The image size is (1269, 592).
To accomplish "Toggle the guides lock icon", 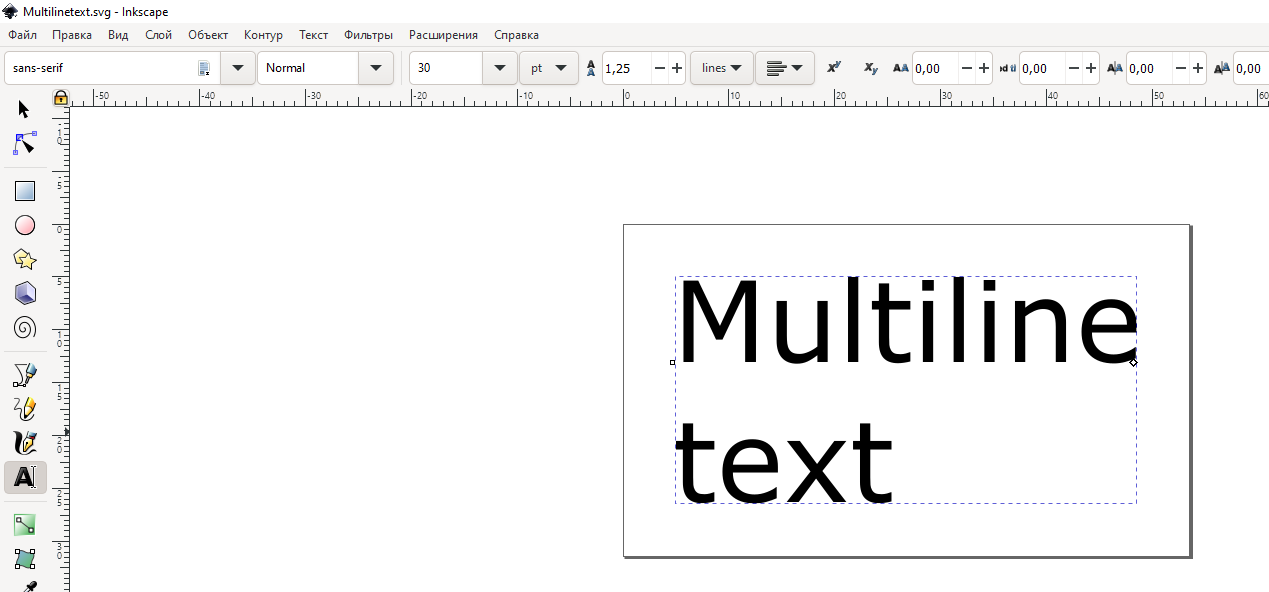I will [x=61, y=98].
